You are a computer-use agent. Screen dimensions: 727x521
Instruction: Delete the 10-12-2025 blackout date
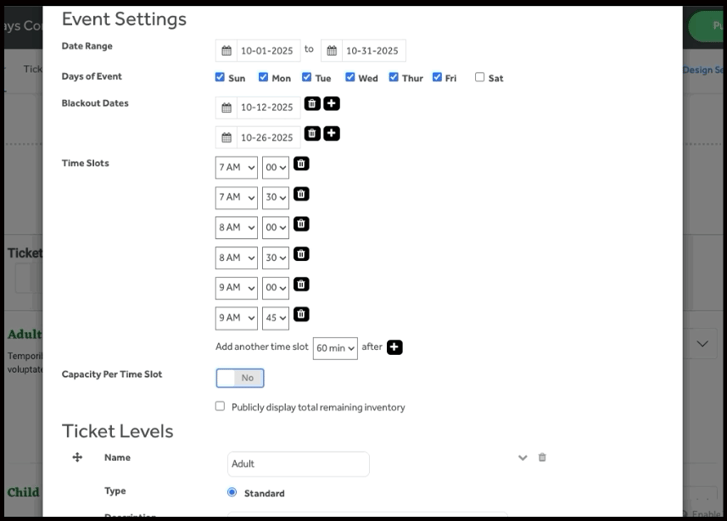click(x=312, y=104)
